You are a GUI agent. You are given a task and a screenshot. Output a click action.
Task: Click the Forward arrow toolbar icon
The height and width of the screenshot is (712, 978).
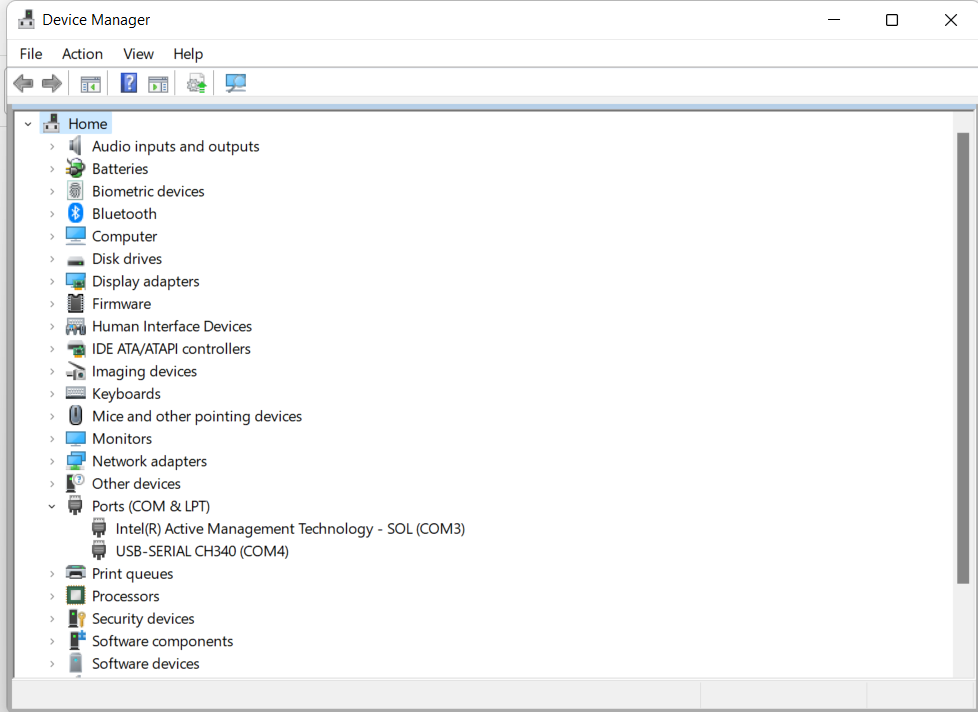pyautogui.click(x=52, y=83)
